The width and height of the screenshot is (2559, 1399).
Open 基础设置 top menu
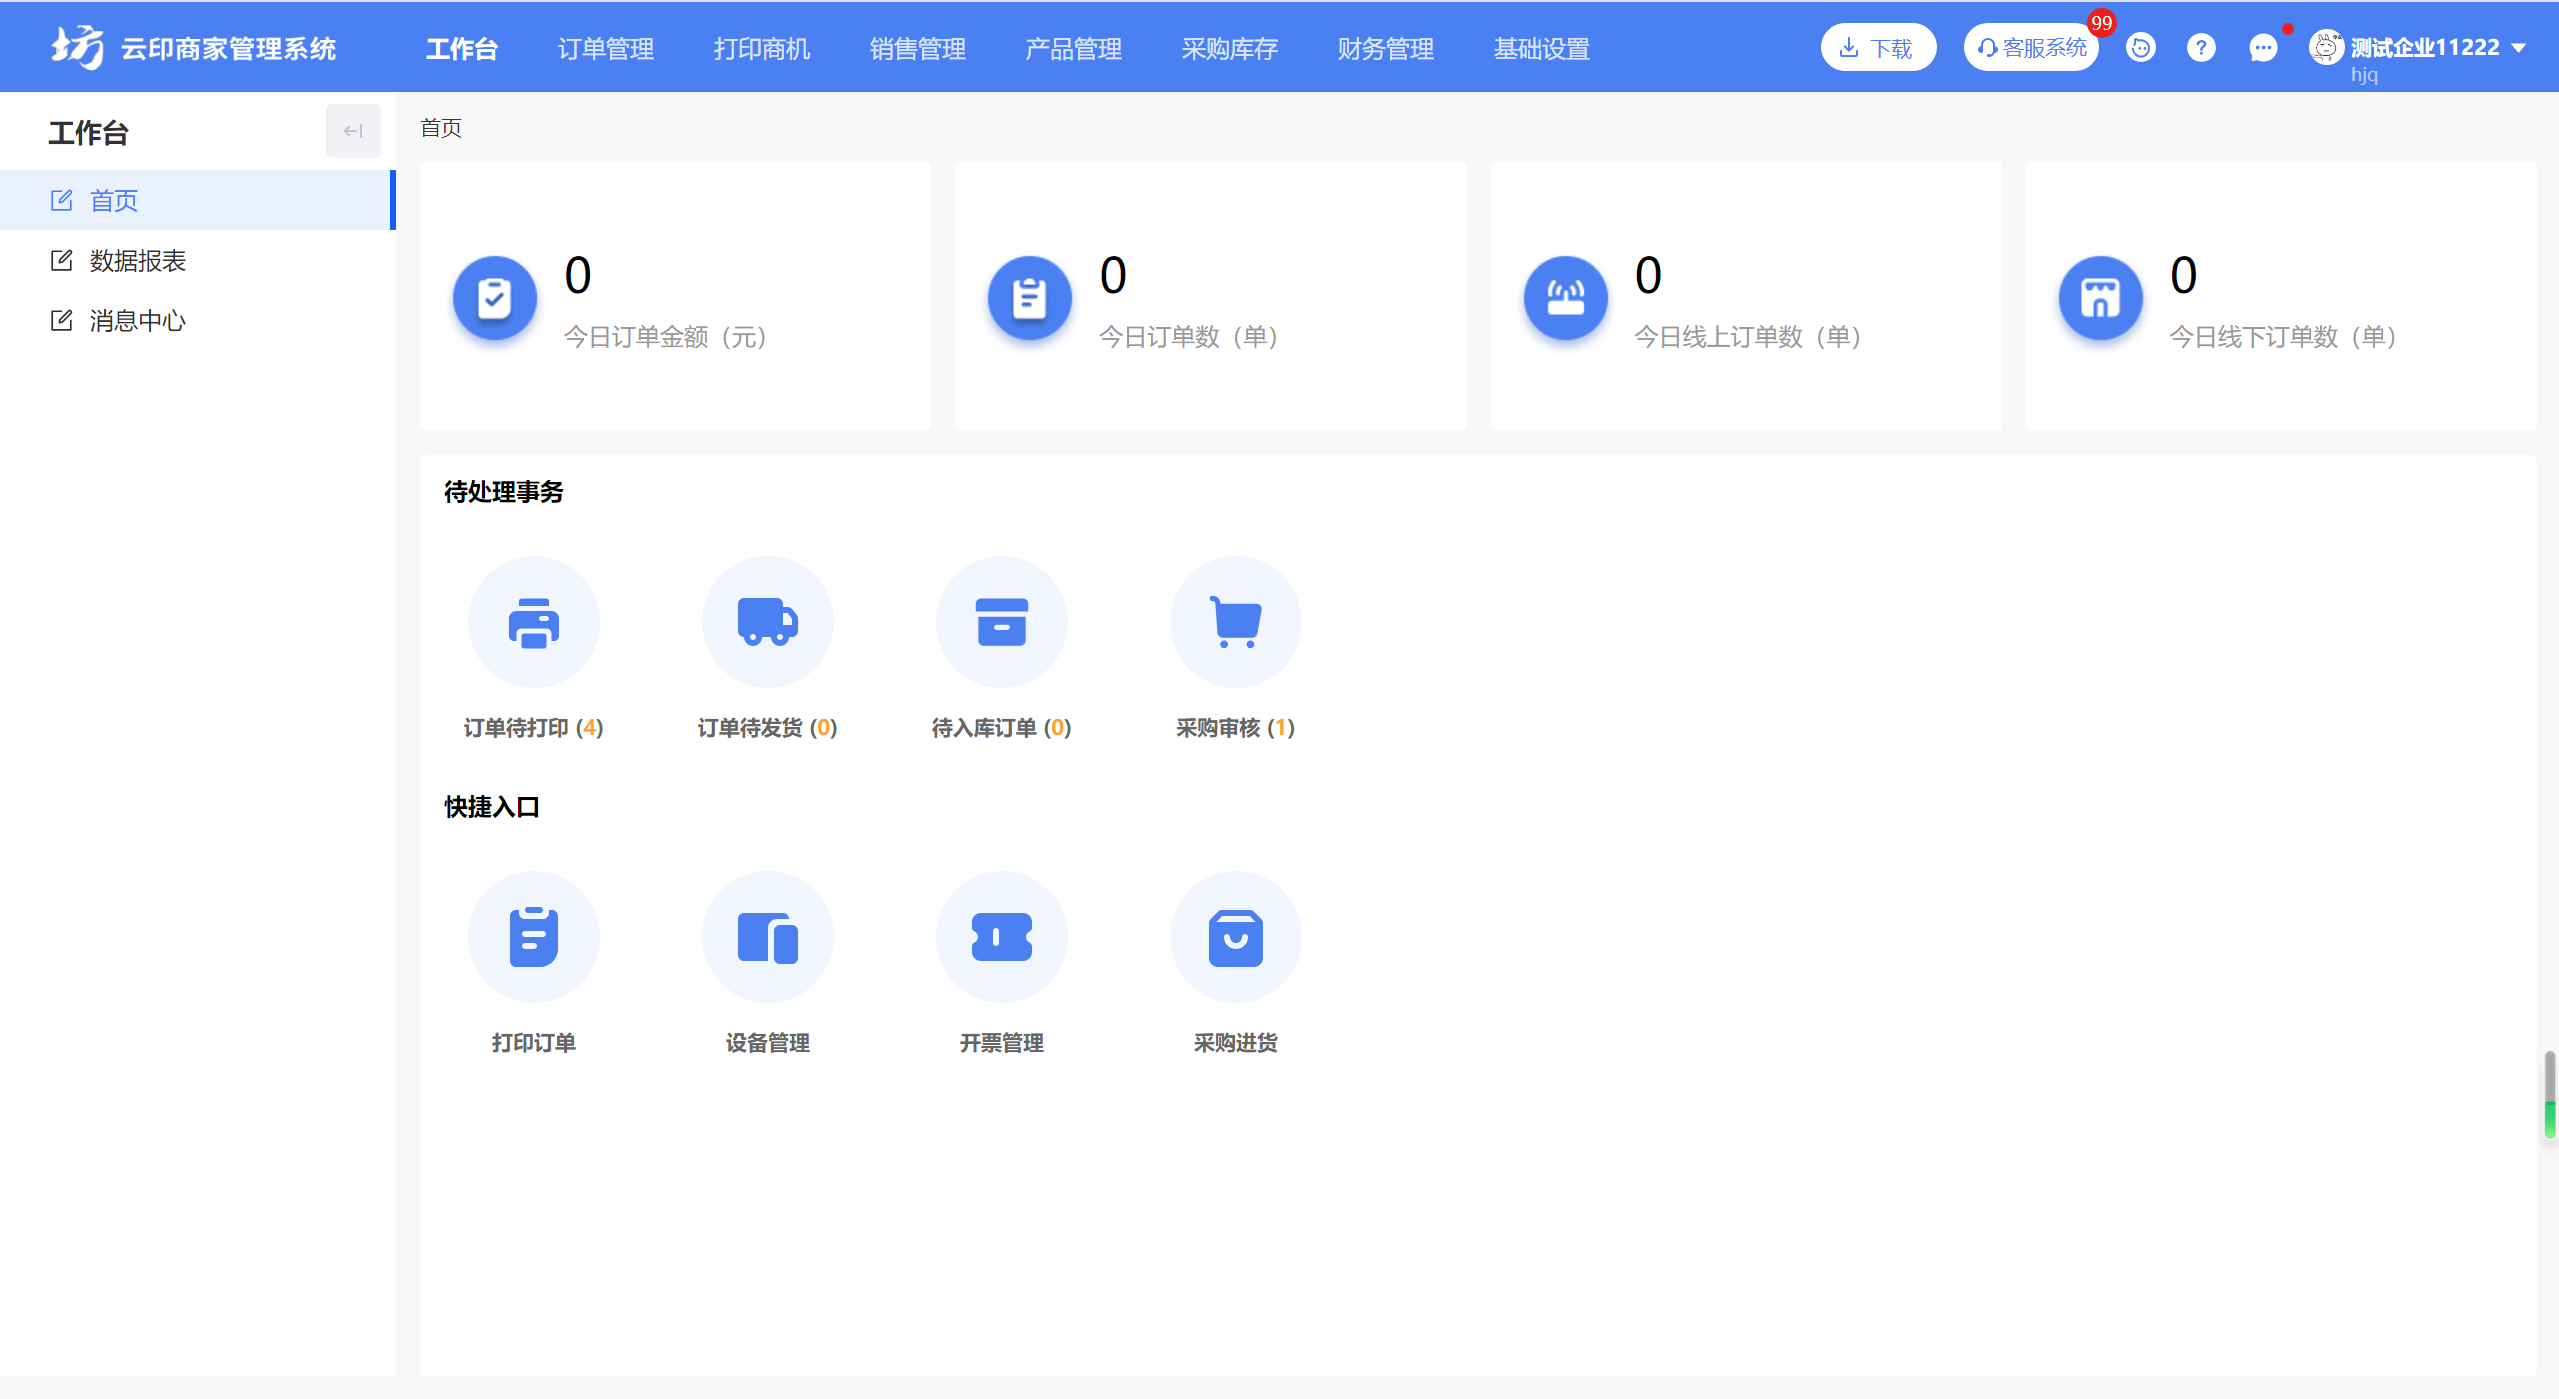[1542, 48]
